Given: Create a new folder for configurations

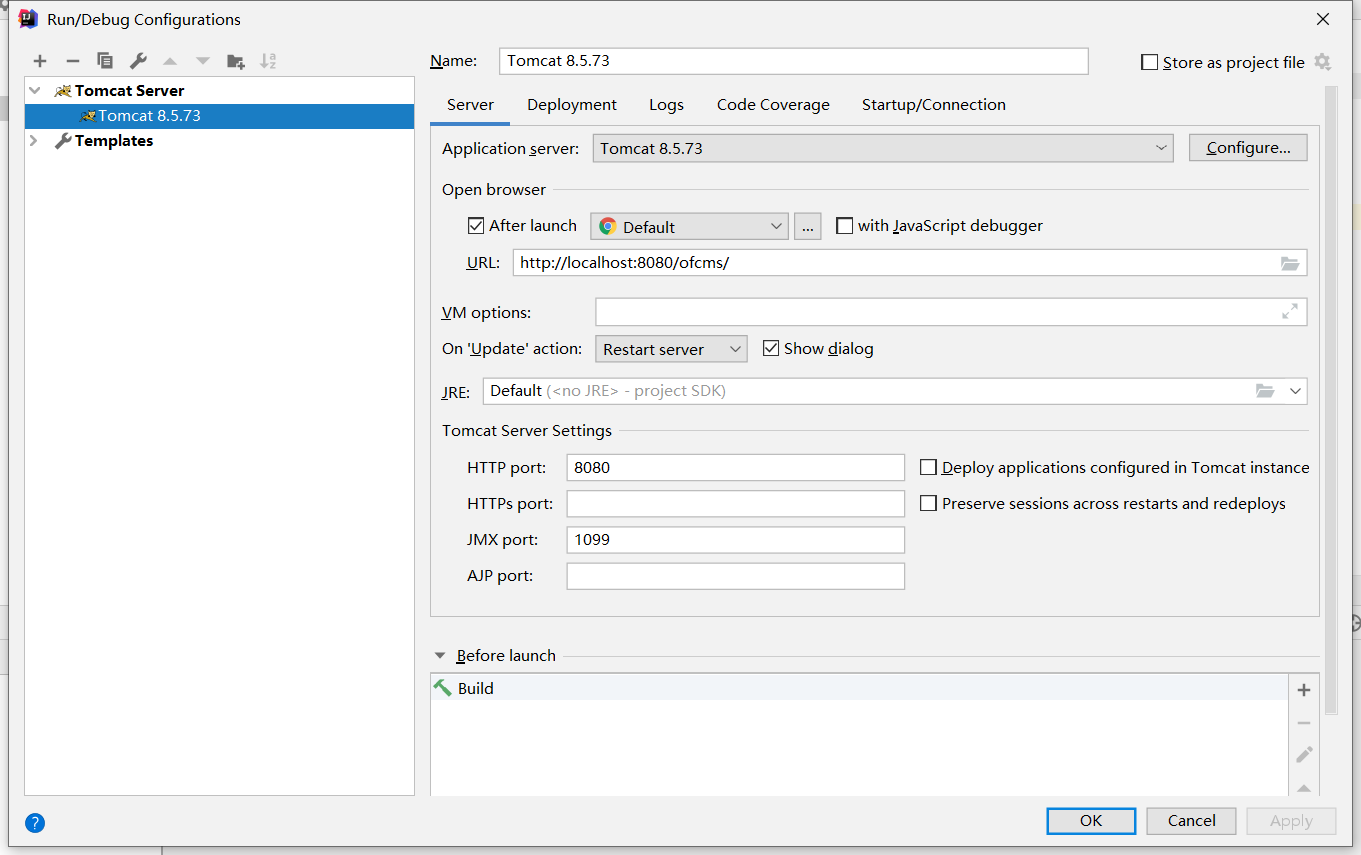Looking at the screenshot, I should (236, 61).
